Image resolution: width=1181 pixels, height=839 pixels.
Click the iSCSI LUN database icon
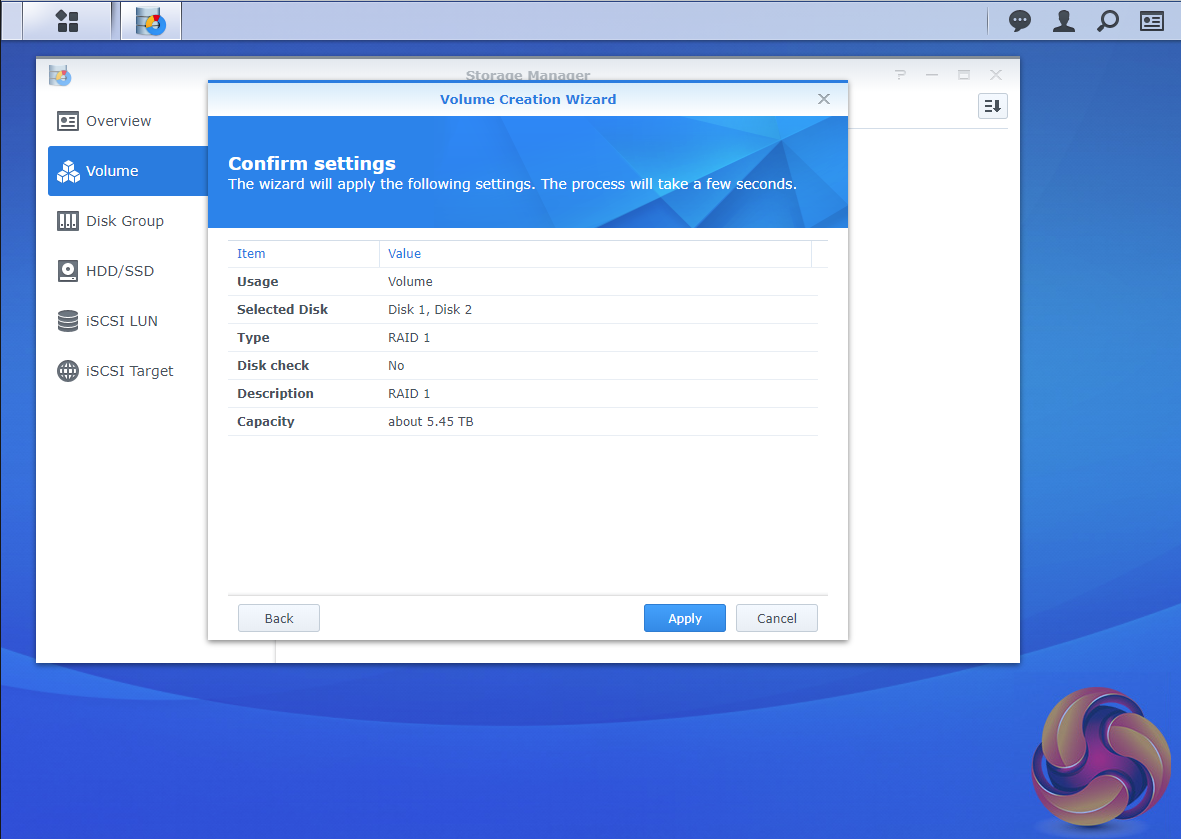[68, 321]
